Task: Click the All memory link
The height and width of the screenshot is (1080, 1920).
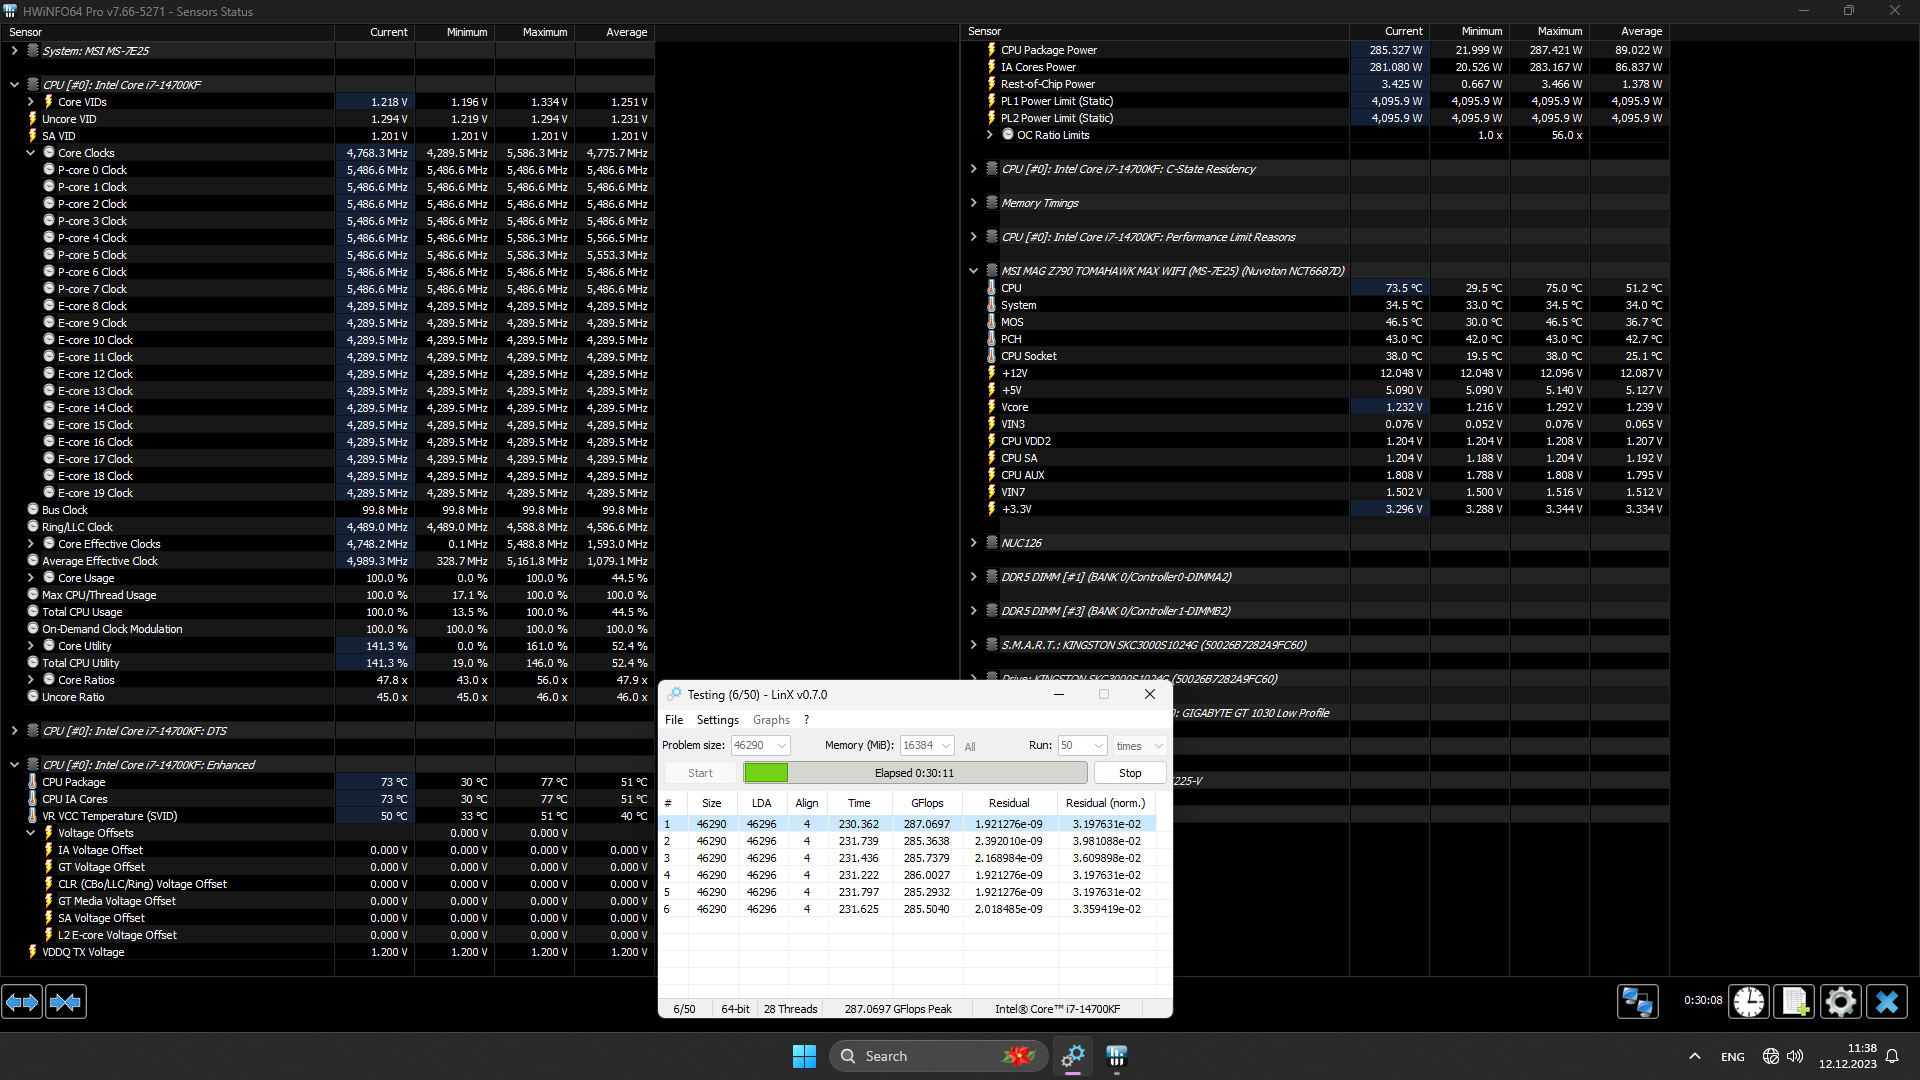Action: coord(969,746)
